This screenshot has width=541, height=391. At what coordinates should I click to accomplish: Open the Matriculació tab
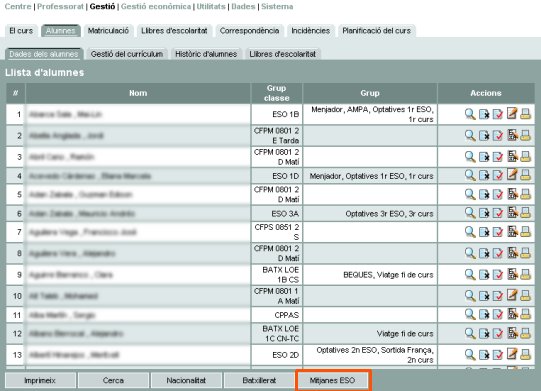pos(108,31)
